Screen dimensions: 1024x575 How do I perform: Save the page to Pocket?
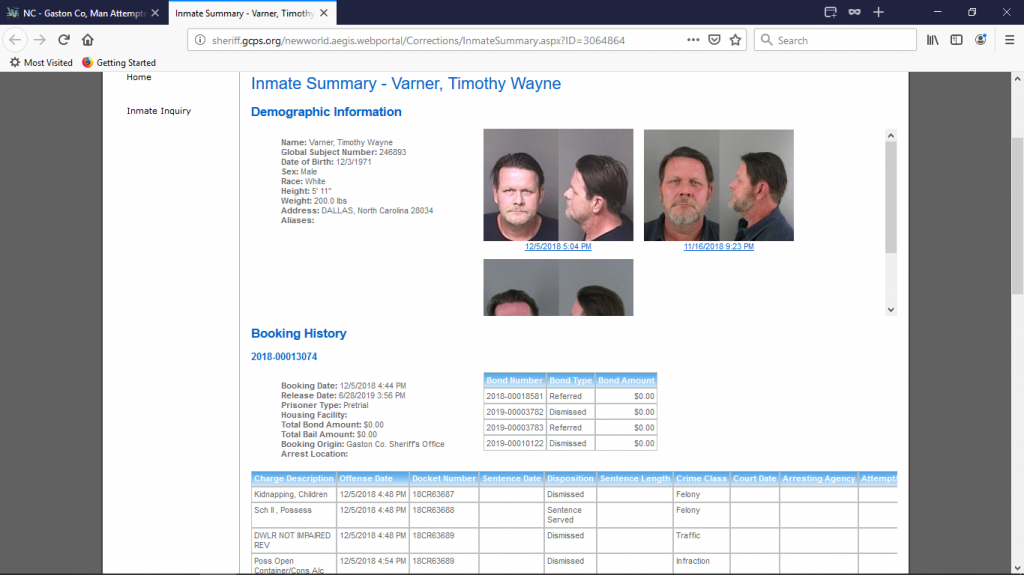(715, 40)
